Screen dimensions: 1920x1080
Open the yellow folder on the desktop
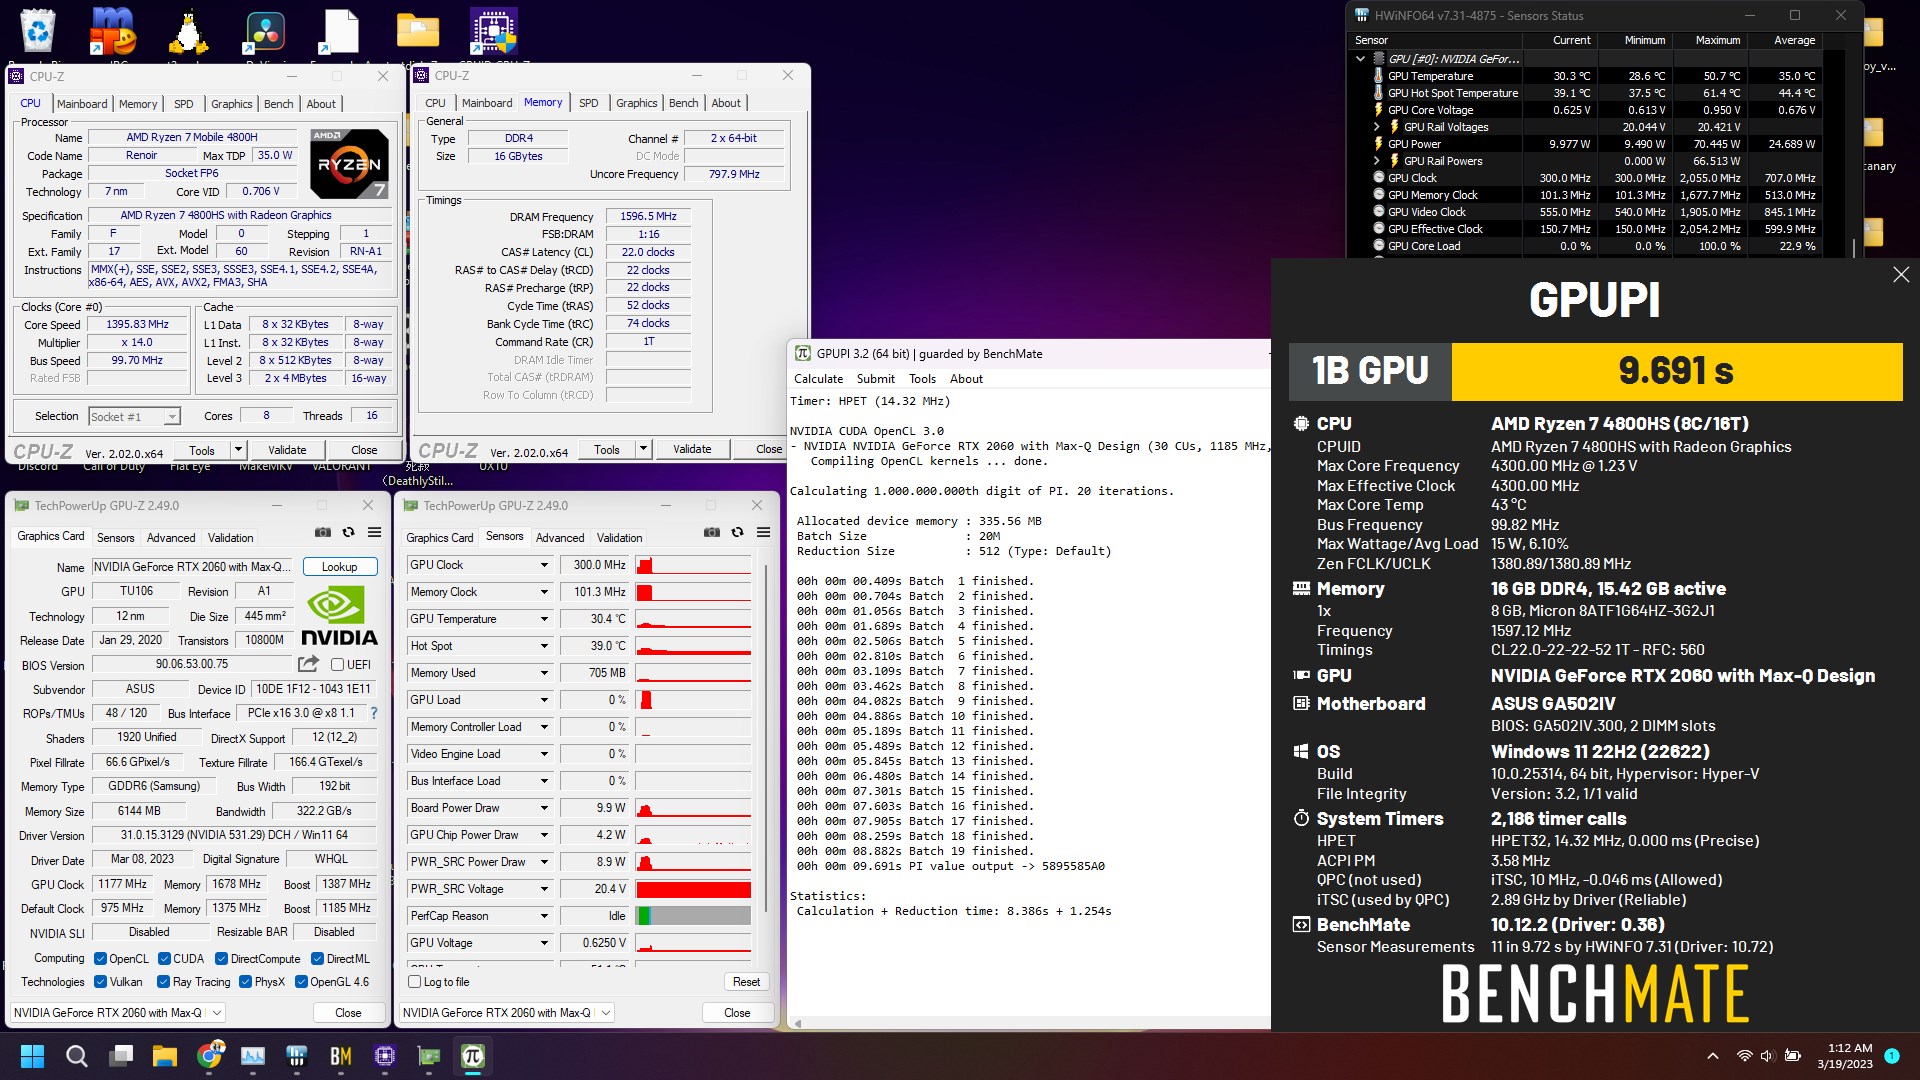pyautogui.click(x=418, y=30)
